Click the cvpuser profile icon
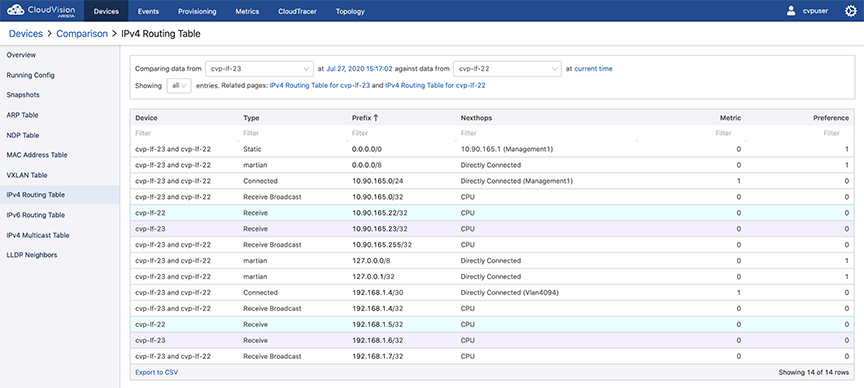 click(x=791, y=11)
